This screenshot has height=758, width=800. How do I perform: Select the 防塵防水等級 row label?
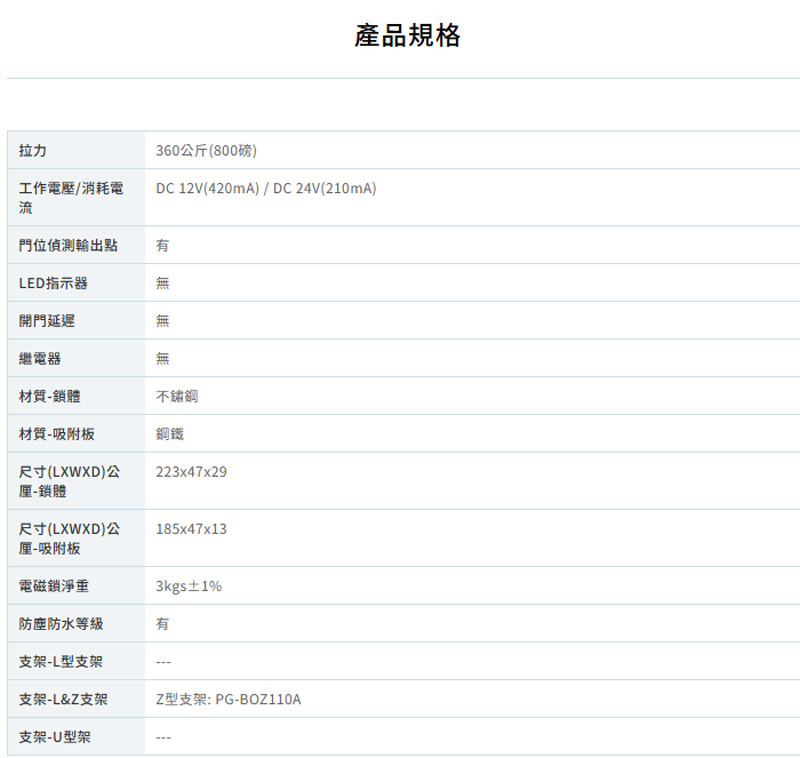61,623
